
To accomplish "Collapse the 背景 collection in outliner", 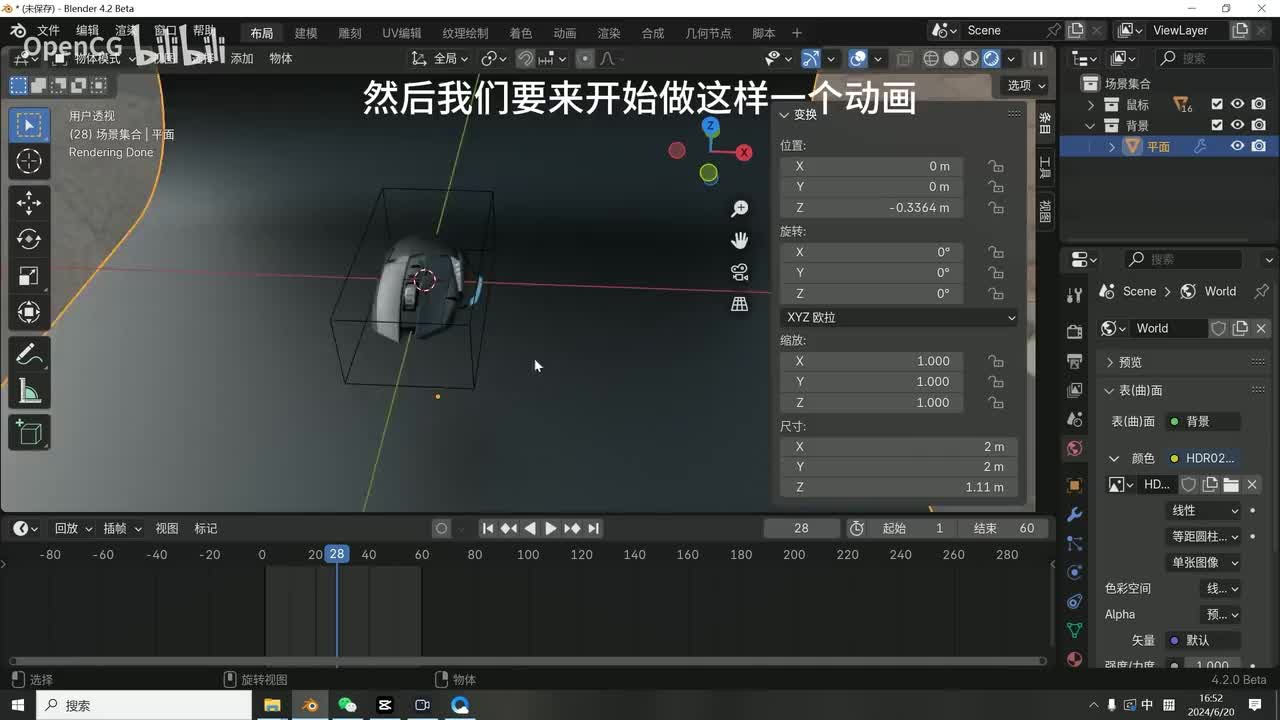I will pos(1091,125).
